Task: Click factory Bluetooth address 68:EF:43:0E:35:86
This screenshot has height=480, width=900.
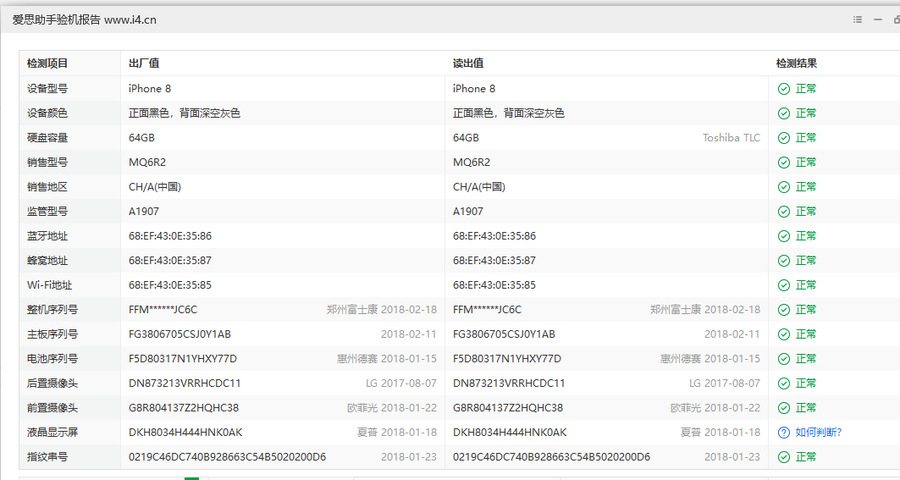Action: [170, 236]
